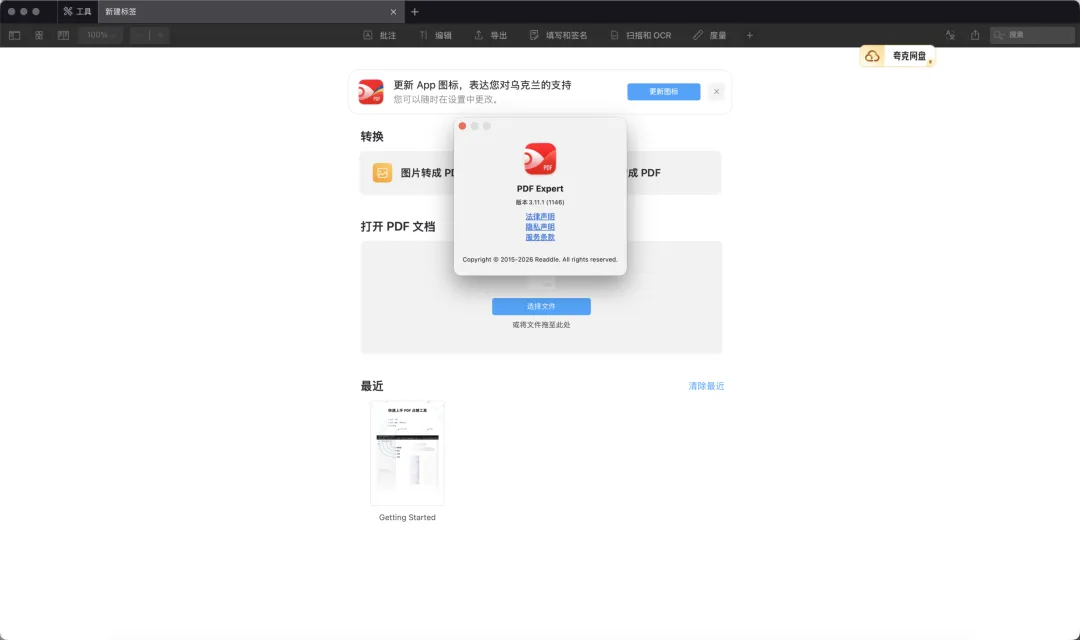Click the 转换 section heading

pos(372,136)
